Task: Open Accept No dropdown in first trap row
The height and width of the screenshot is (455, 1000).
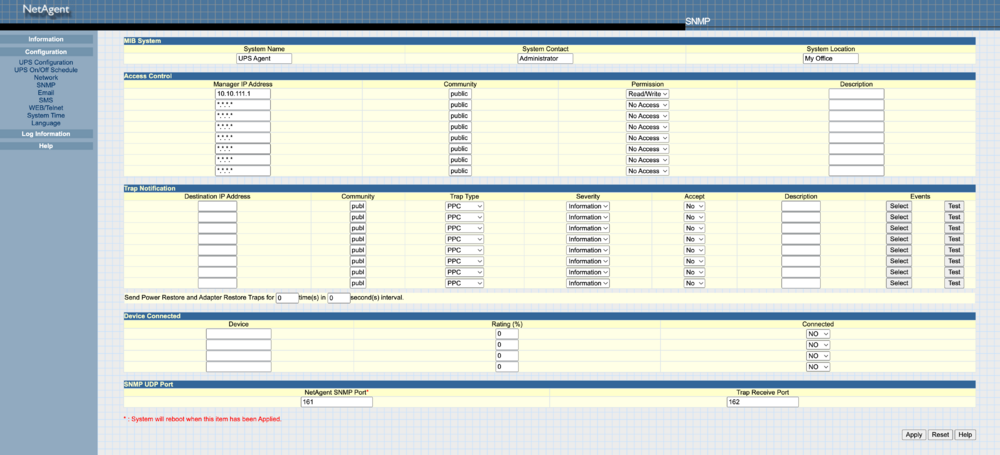Action: click(x=695, y=206)
